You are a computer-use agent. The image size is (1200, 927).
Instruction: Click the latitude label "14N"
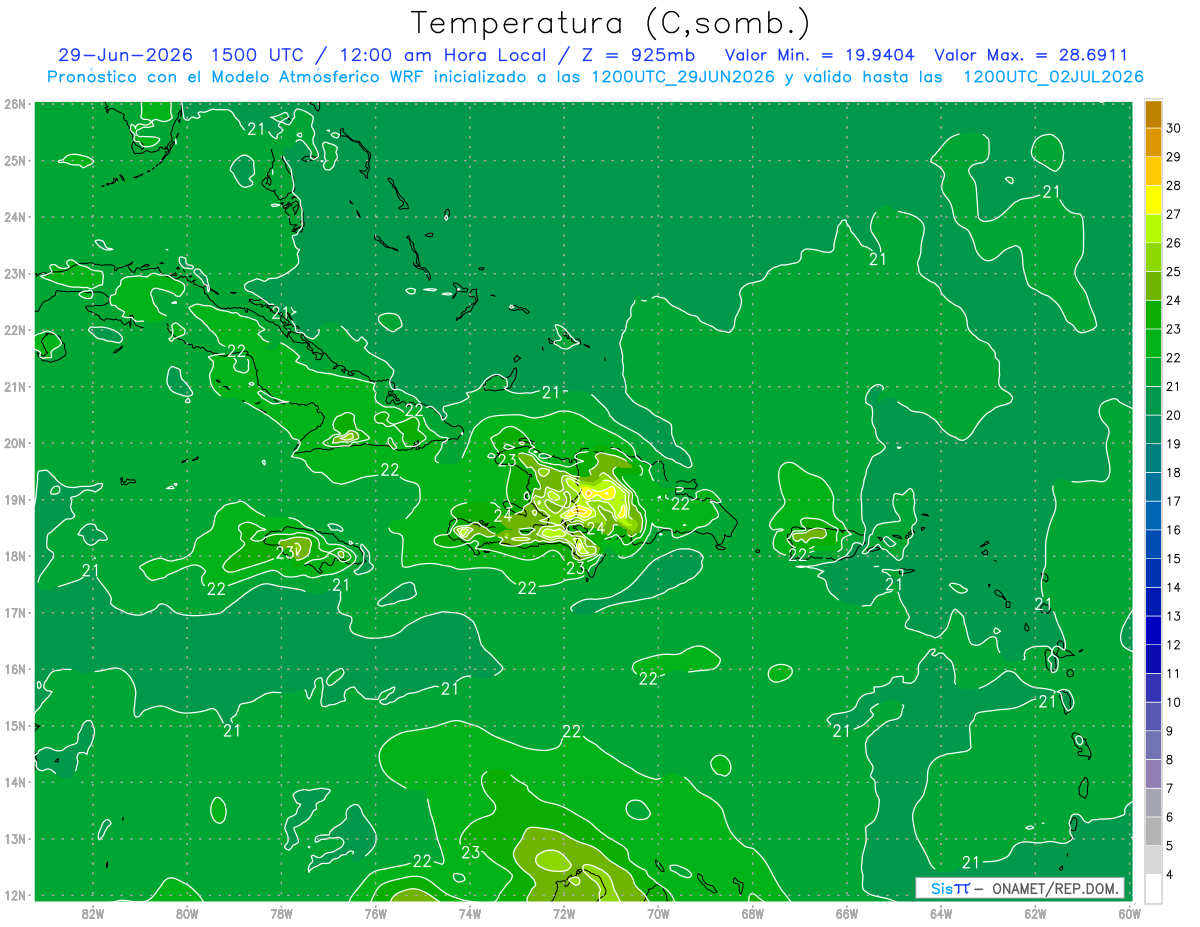coord(15,782)
